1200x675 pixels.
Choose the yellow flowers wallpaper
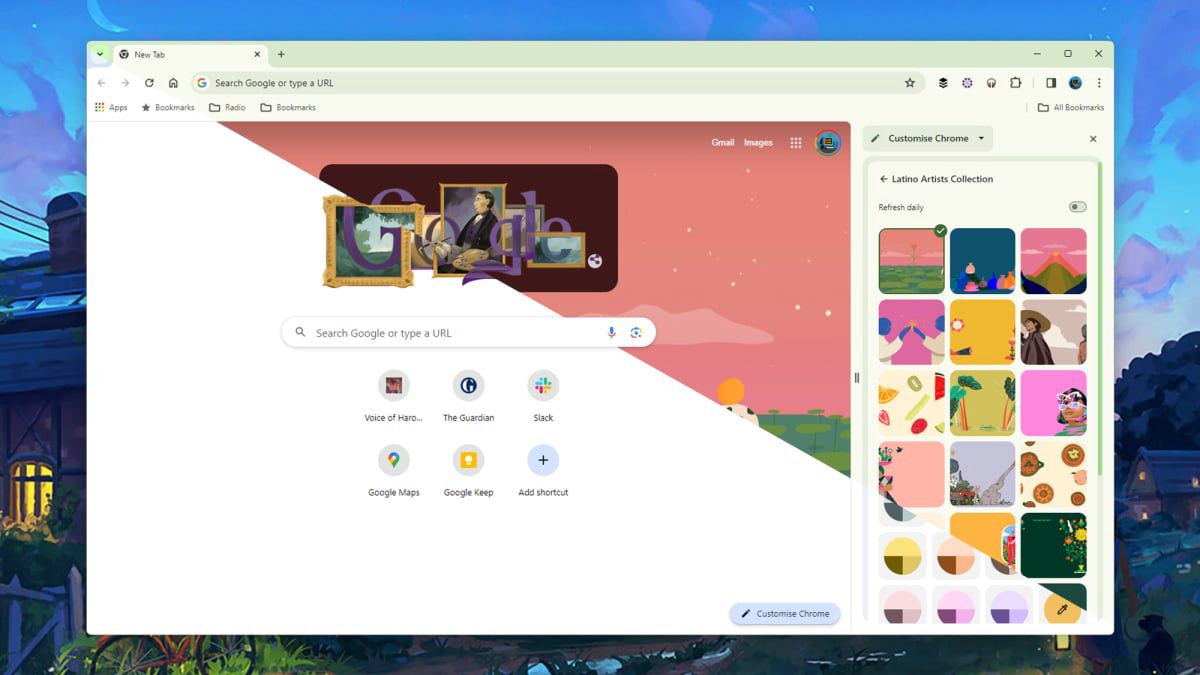click(x=983, y=332)
